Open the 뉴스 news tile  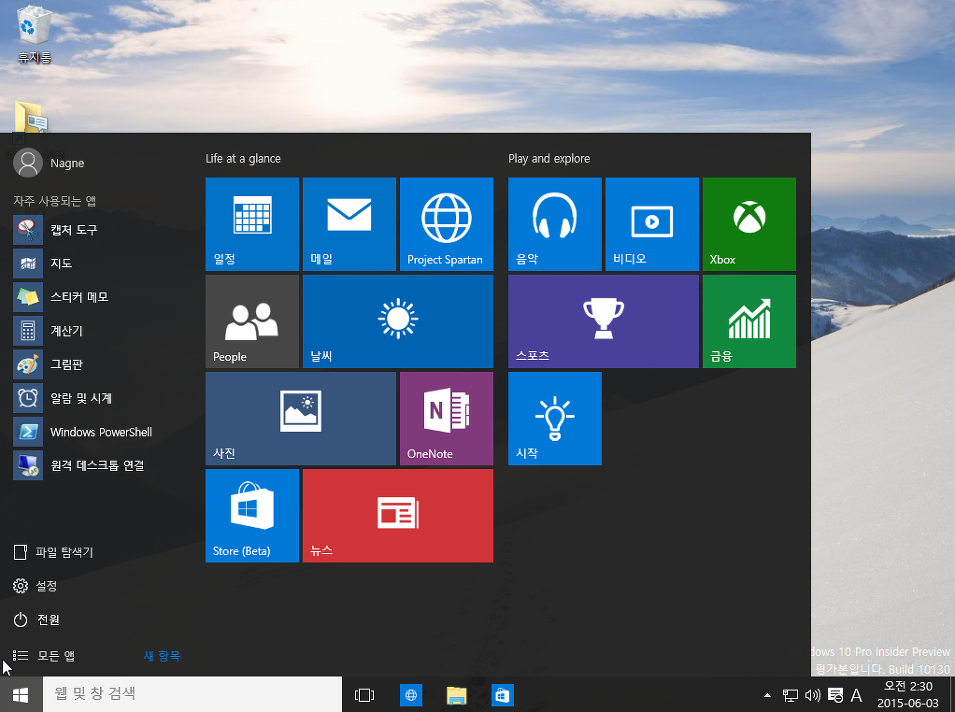(398, 516)
